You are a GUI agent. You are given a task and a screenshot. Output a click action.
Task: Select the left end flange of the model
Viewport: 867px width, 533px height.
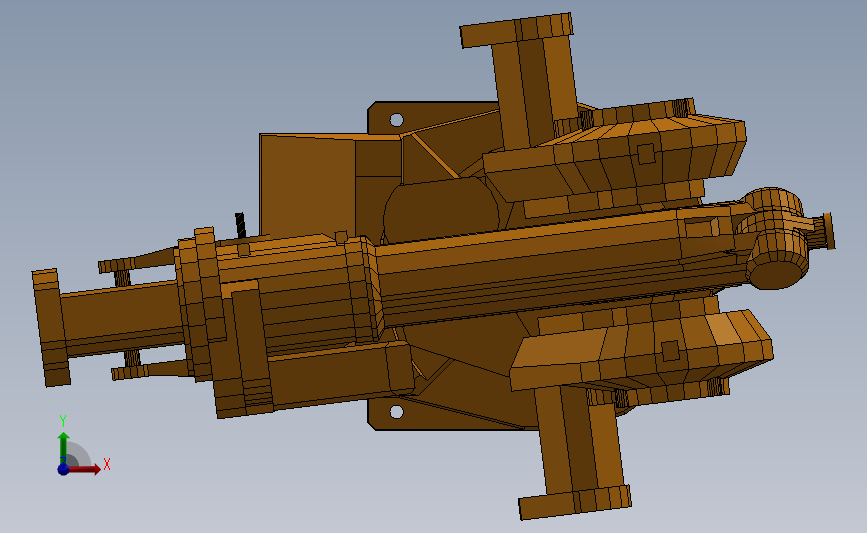click(51, 327)
